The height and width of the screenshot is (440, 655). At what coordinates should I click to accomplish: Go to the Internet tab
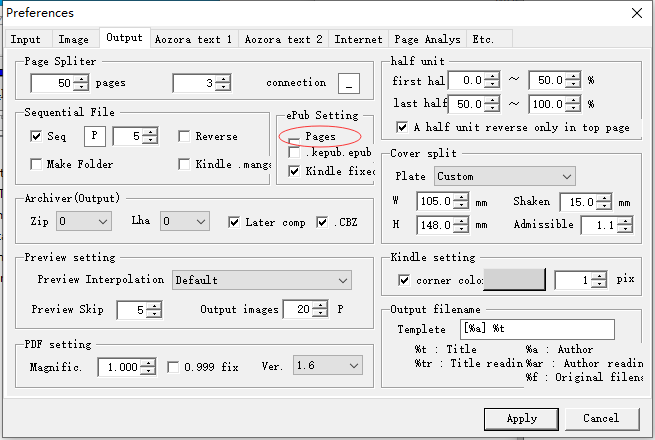click(358, 39)
